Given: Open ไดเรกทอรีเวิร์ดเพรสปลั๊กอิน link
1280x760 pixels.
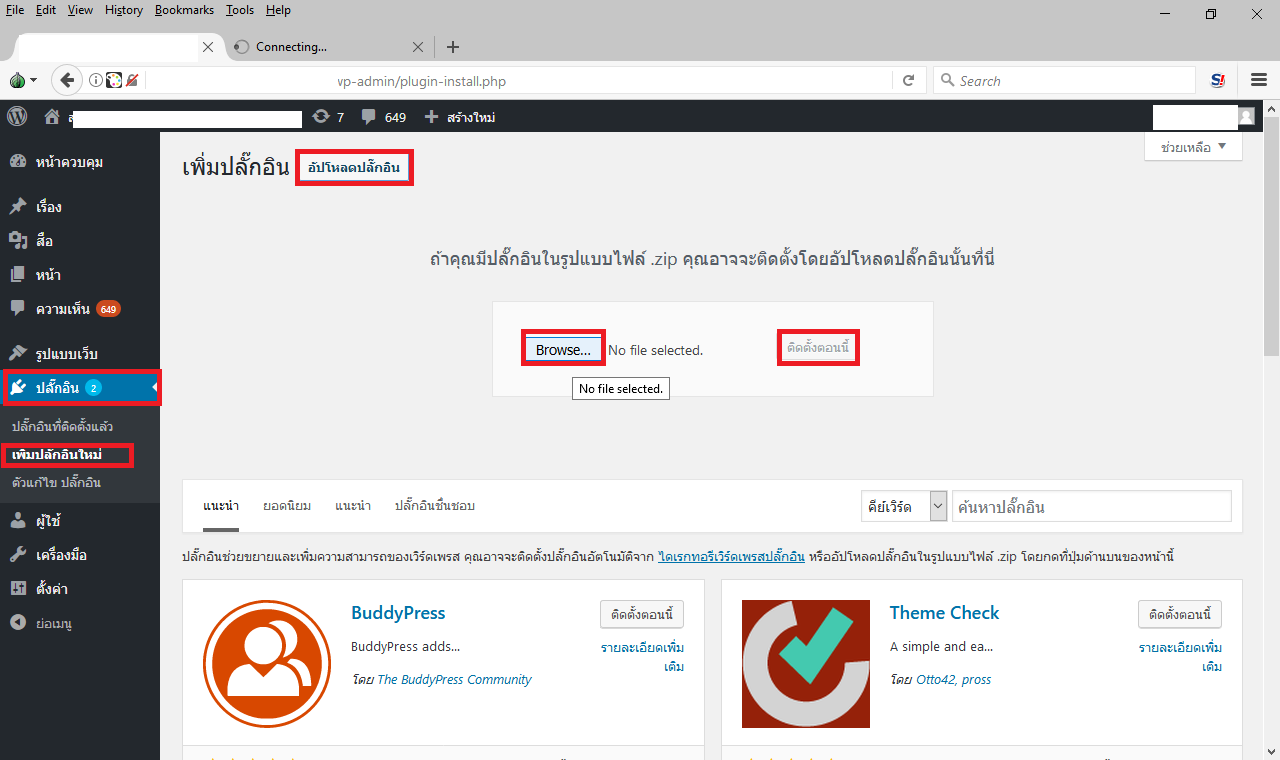Looking at the screenshot, I should (732, 556).
